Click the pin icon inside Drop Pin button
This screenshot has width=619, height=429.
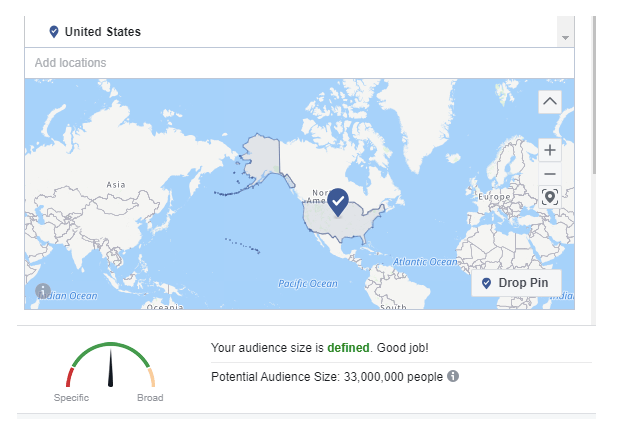coord(486,283)
